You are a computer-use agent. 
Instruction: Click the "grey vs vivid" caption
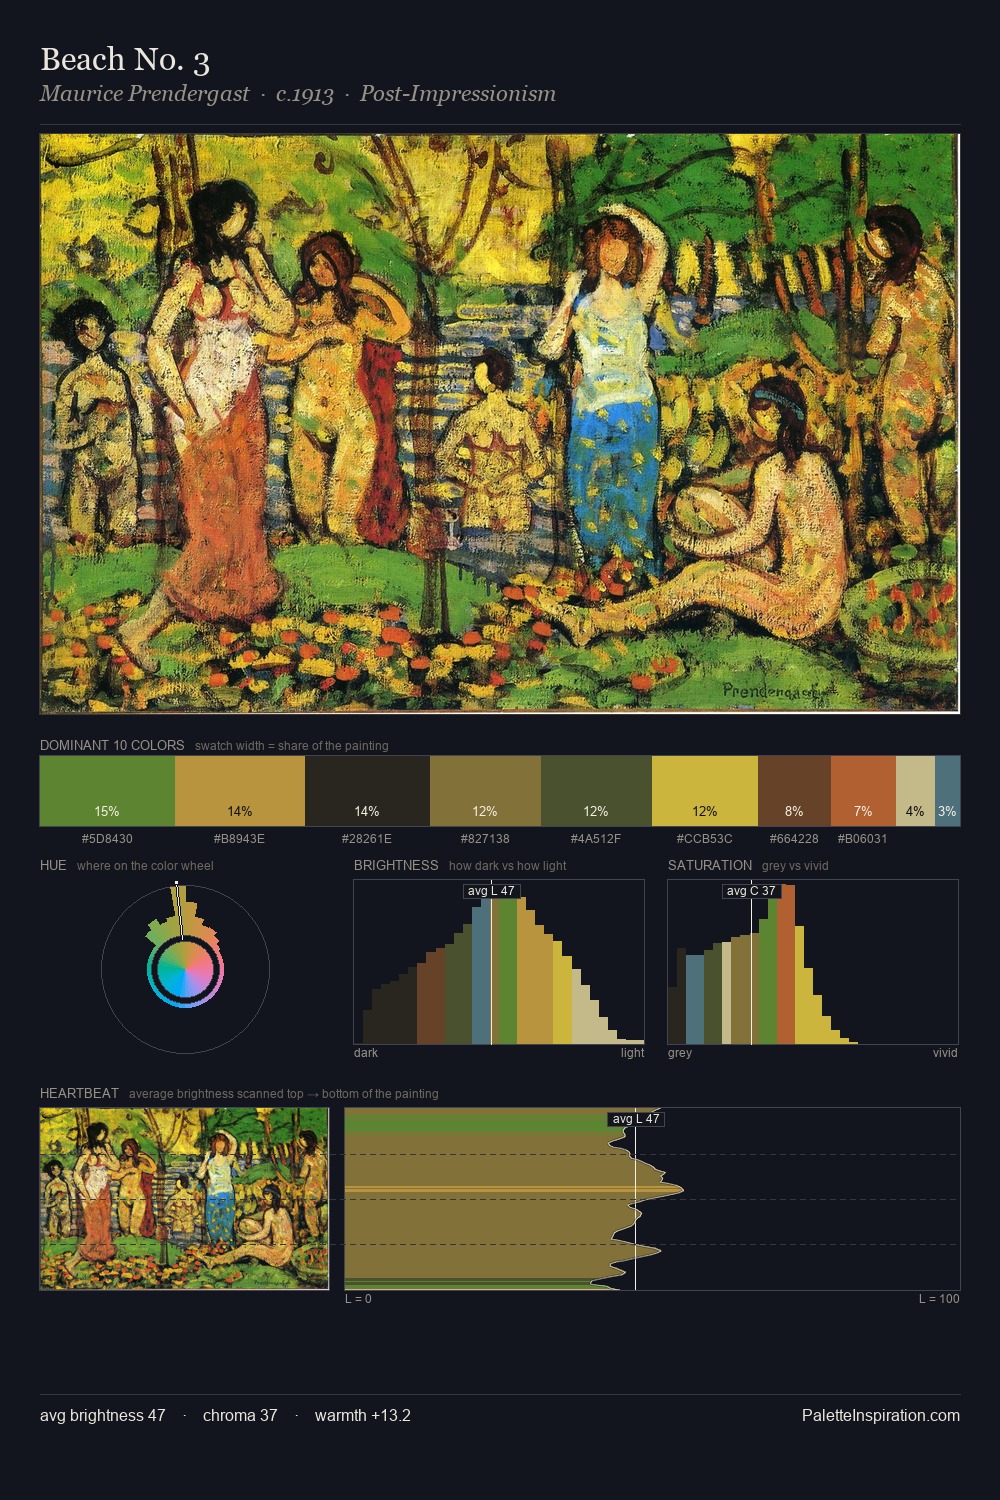795,866
